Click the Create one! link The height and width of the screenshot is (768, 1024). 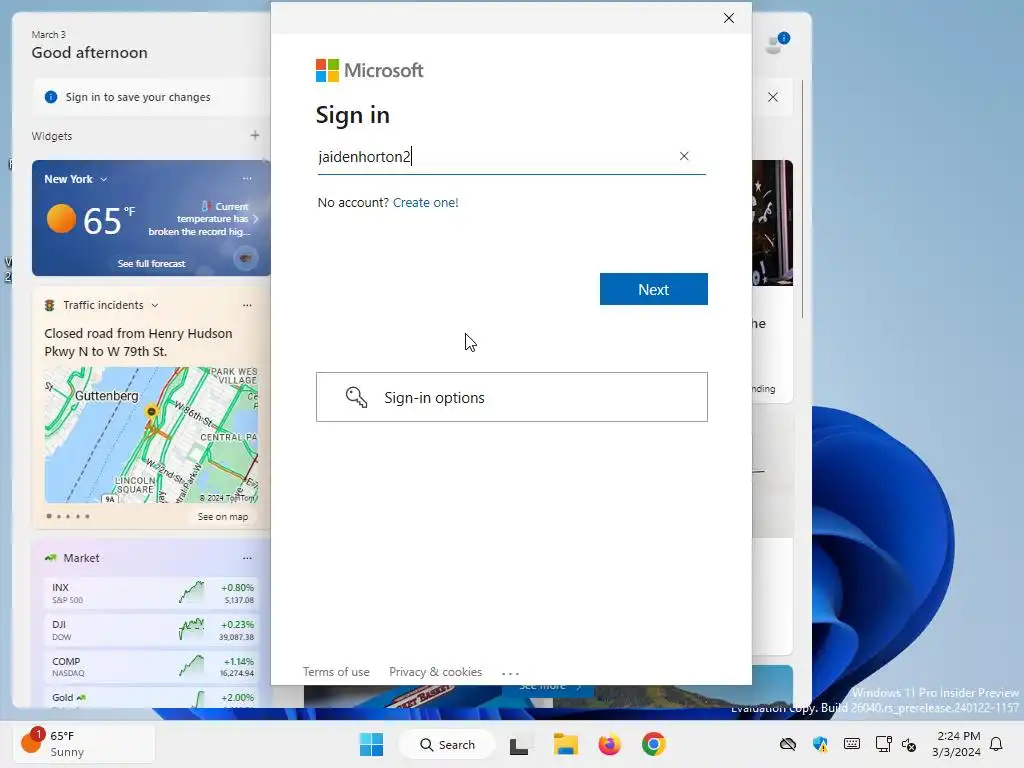(x=426, y=202)
